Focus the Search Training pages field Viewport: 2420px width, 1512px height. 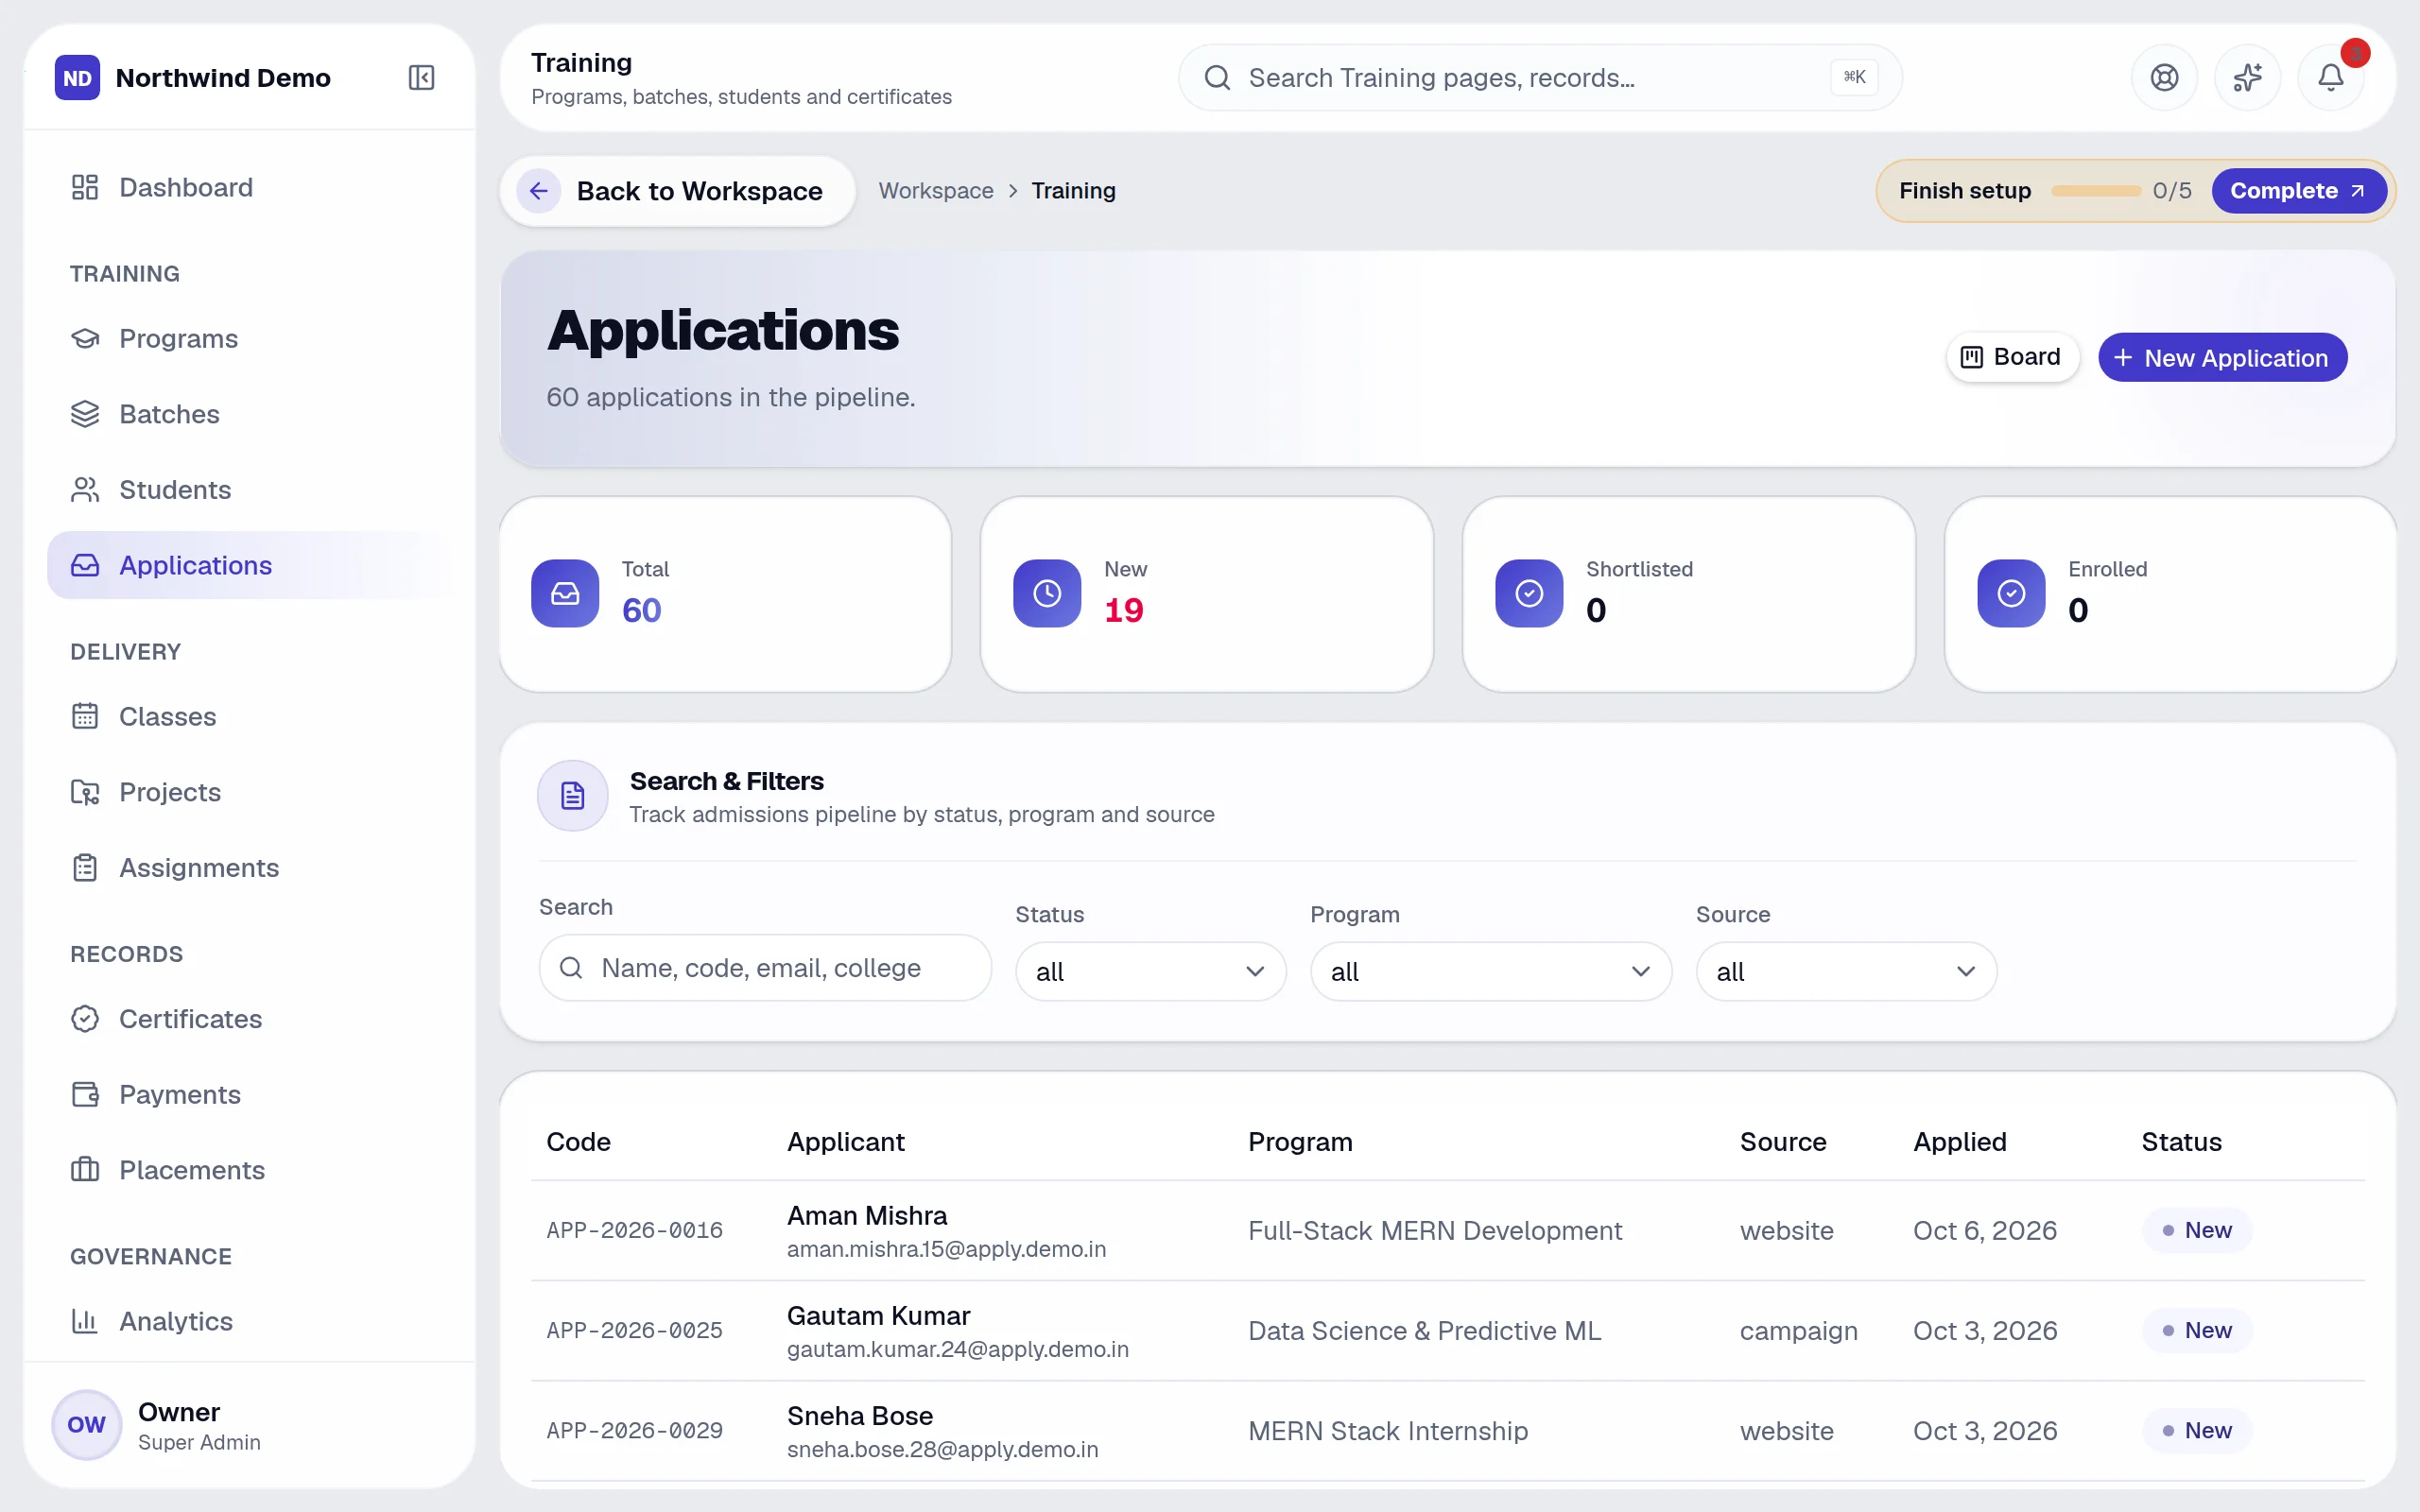pos(1539,77)
